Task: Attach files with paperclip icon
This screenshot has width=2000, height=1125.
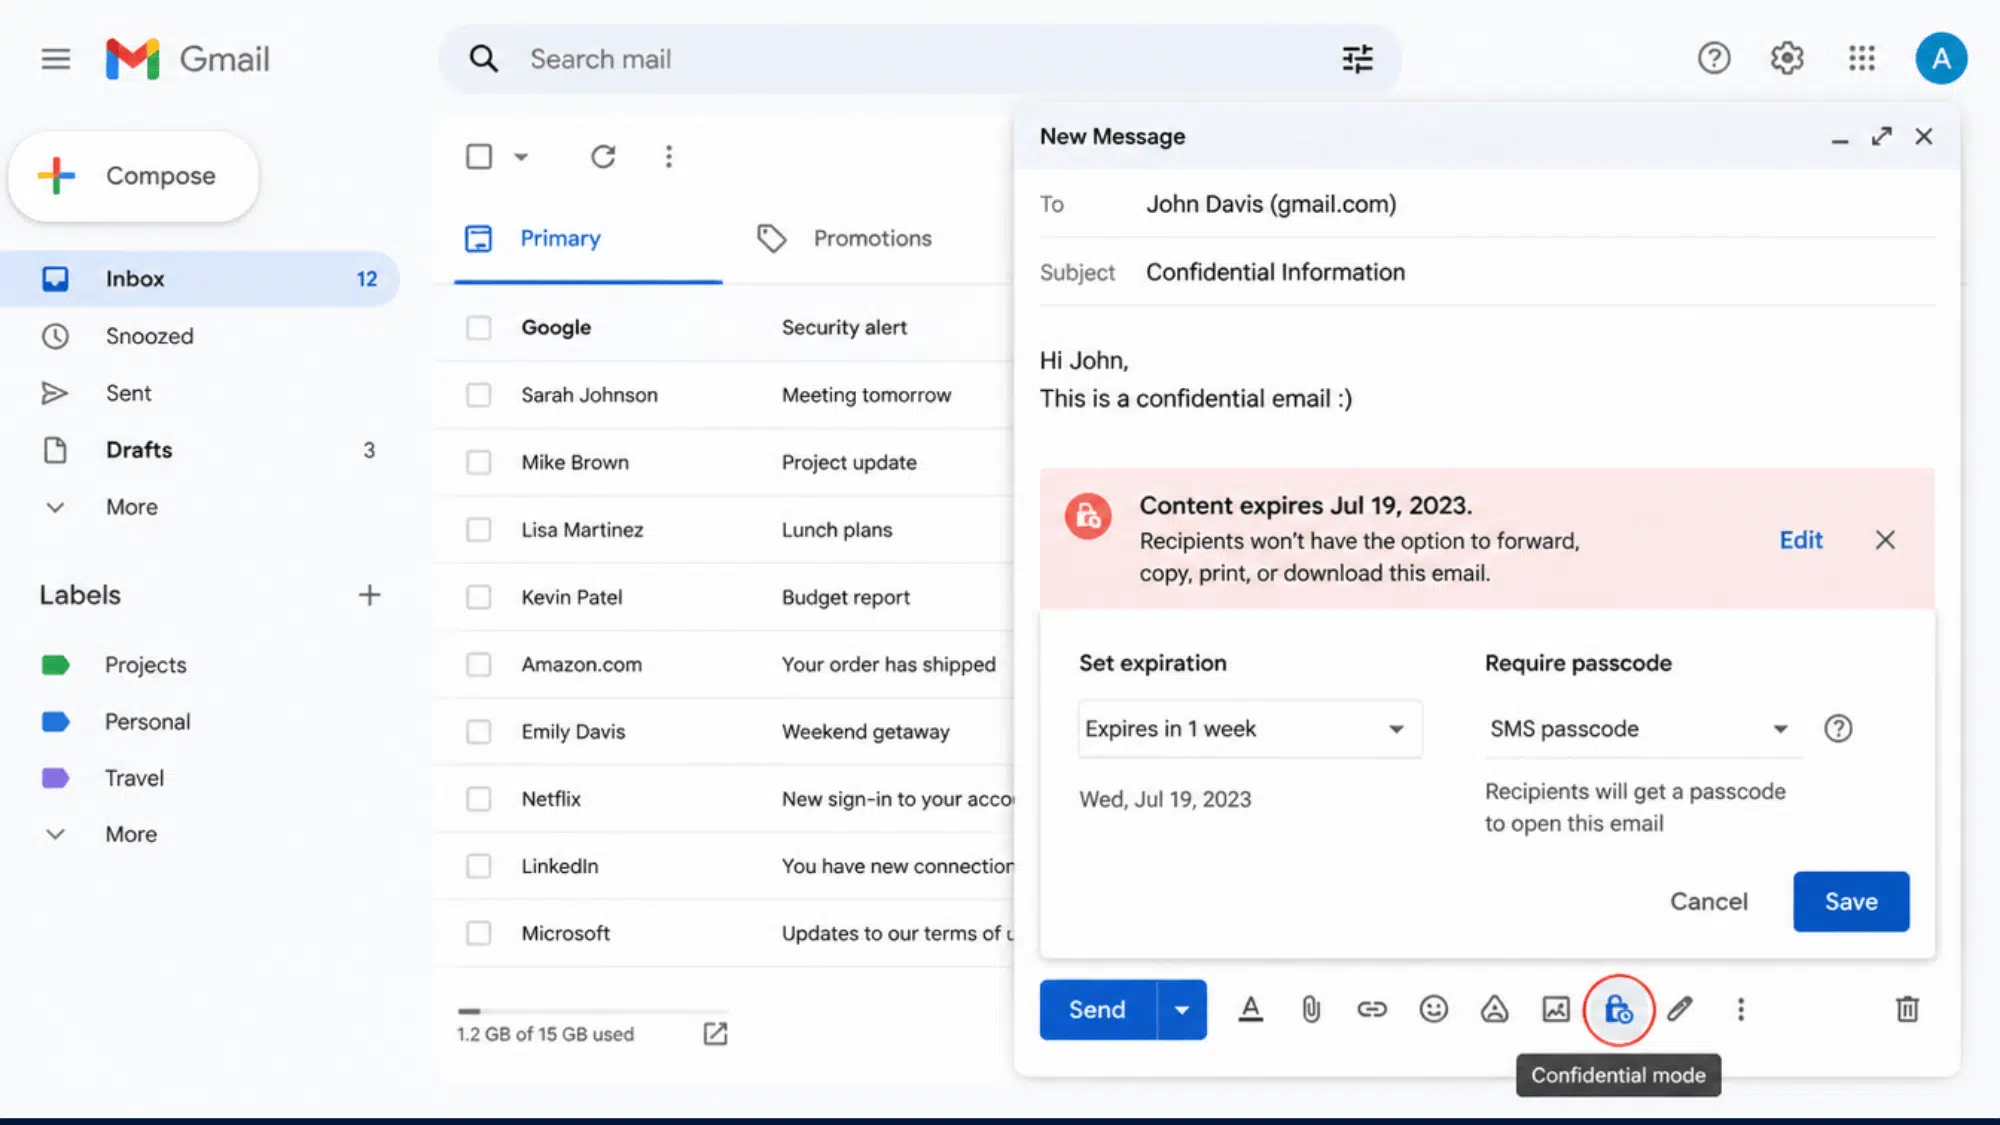Action: pyautogui.click(x=1311, y=1010)
